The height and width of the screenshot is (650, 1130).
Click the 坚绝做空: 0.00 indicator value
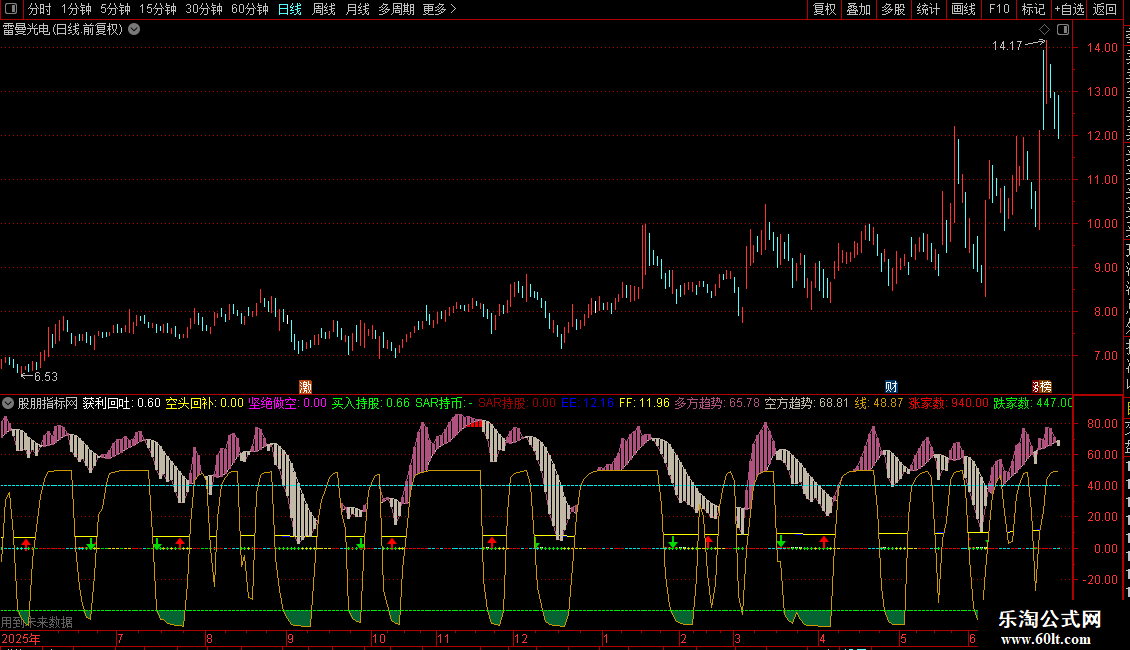288,404
